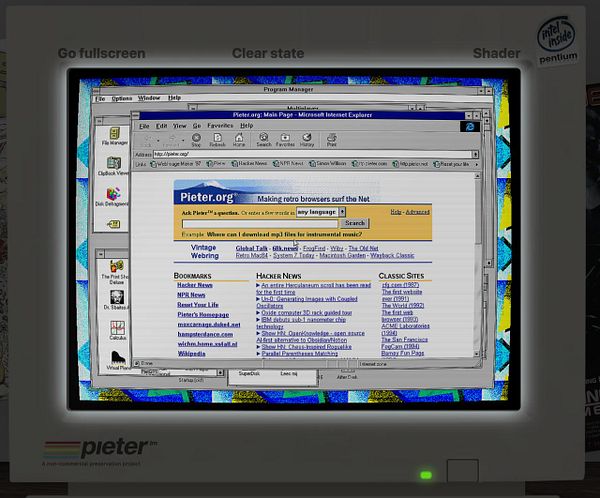Open the Macintosh Garden webring link
Image resolution: width=600 pixels, height=498 pixels.
(342, 255)
